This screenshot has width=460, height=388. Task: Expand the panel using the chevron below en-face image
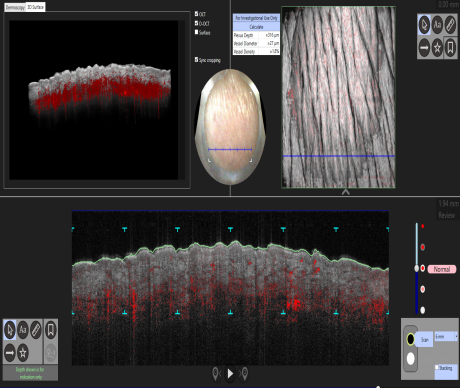345,192
